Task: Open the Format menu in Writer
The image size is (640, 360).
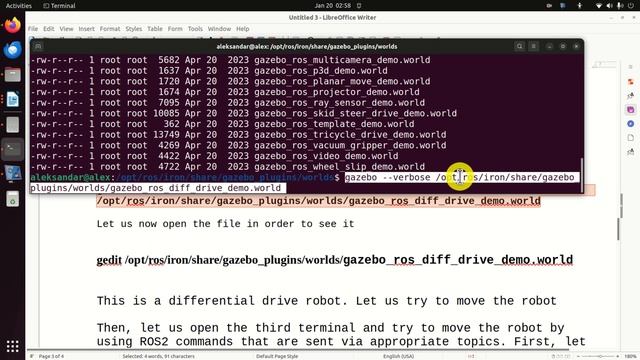Action: click(x=110, y=29)
